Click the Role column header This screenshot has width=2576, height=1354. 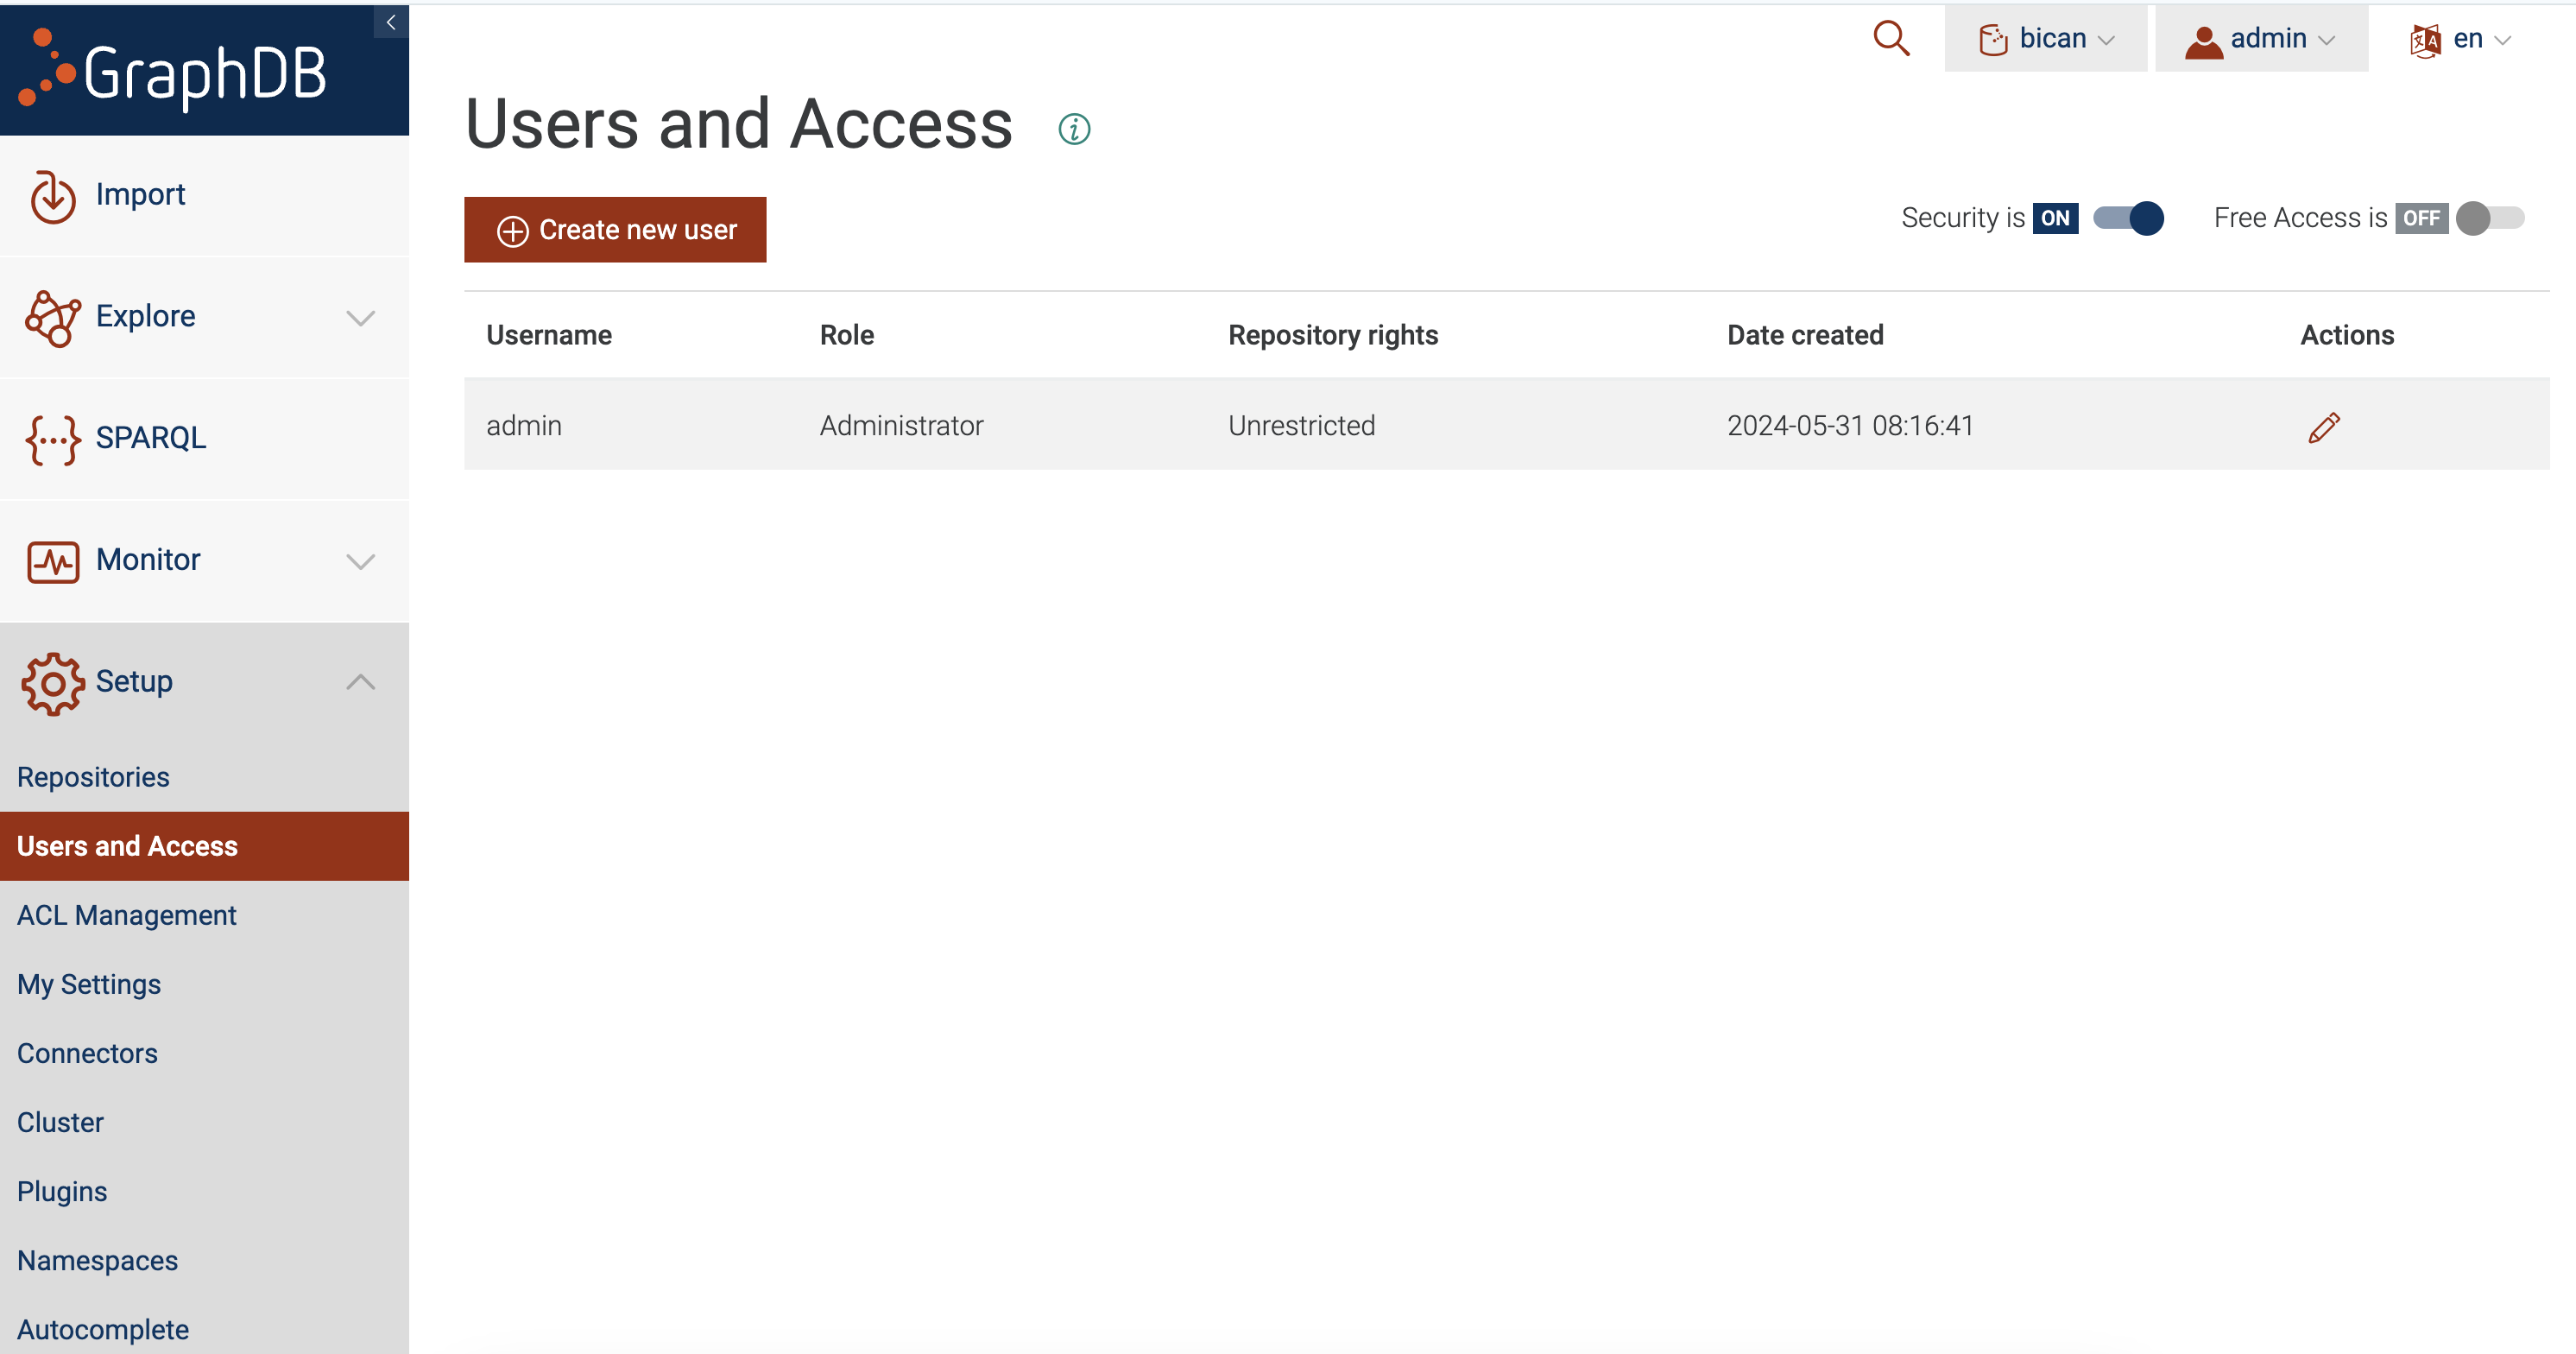point(847,335)
